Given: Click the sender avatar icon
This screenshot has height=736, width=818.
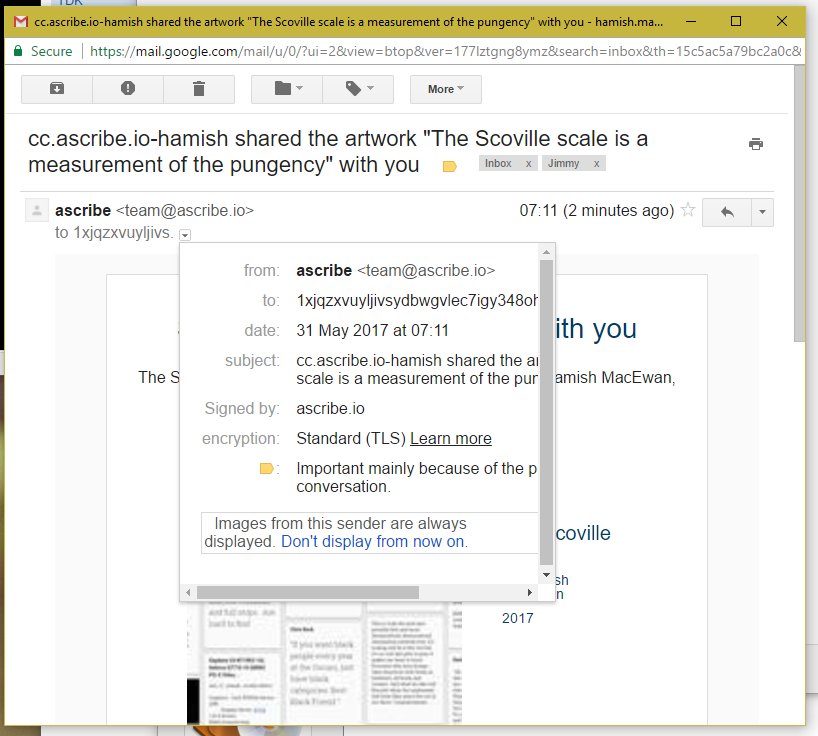Looking at the screenshot, I should [x=37, y=211].
